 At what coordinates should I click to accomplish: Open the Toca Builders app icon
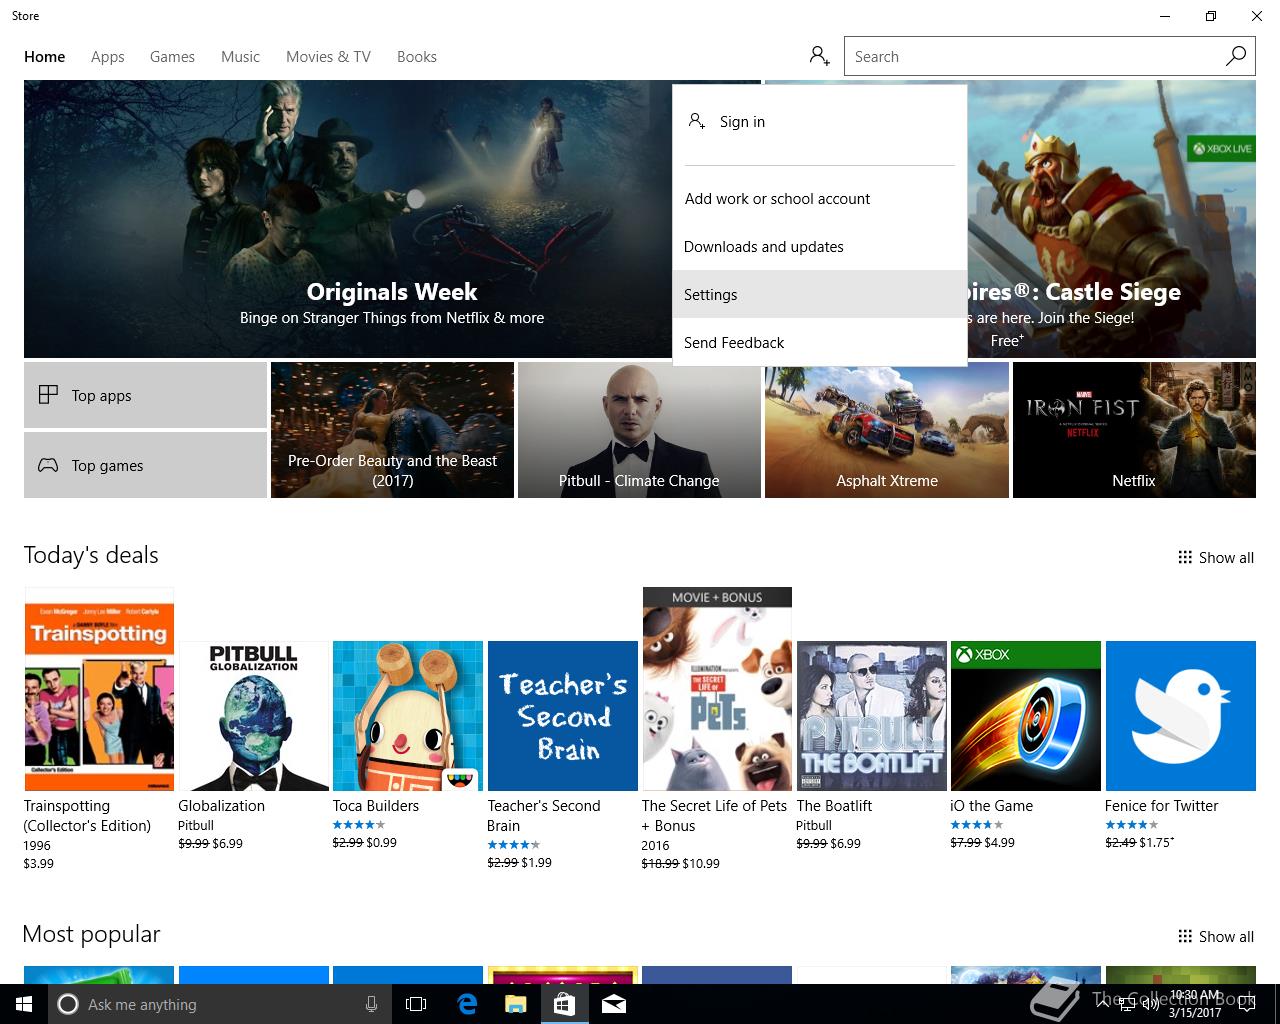tap(408, 716)
